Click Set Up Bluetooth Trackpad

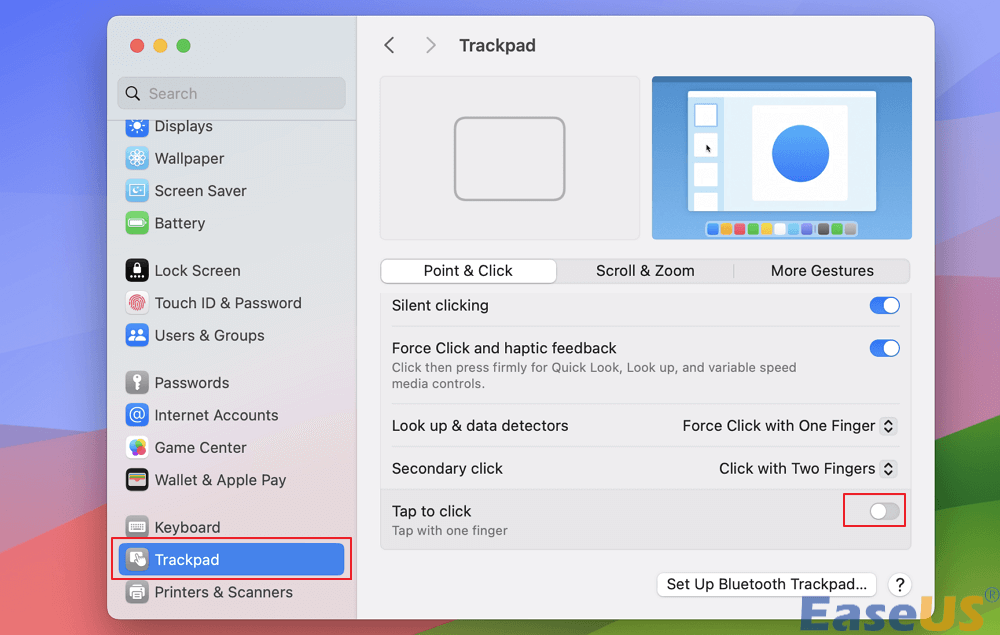[x=766, y=584]
